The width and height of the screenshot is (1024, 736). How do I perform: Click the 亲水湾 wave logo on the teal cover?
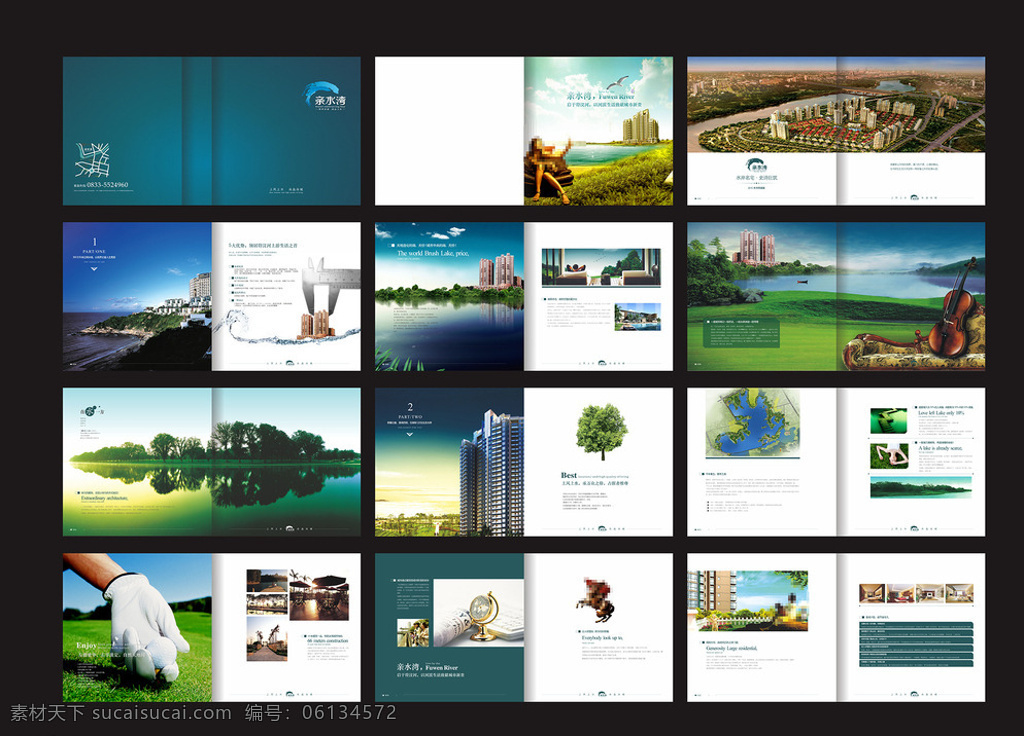click(x=325, y=97)
